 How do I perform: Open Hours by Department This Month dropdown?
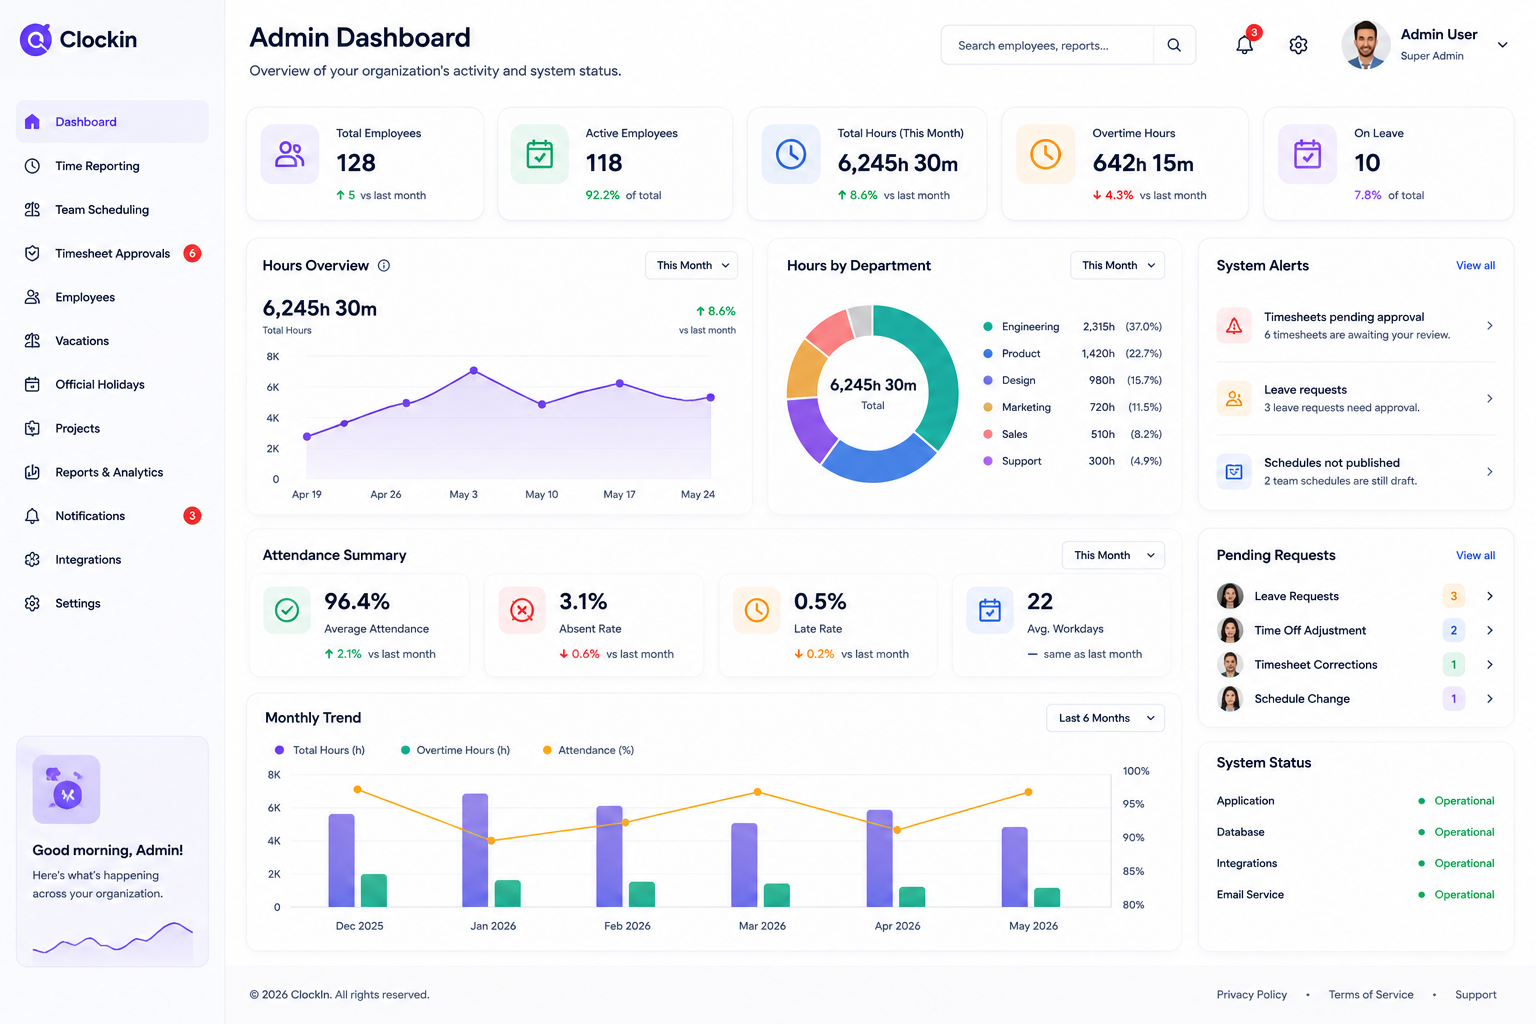point(1117,265)
